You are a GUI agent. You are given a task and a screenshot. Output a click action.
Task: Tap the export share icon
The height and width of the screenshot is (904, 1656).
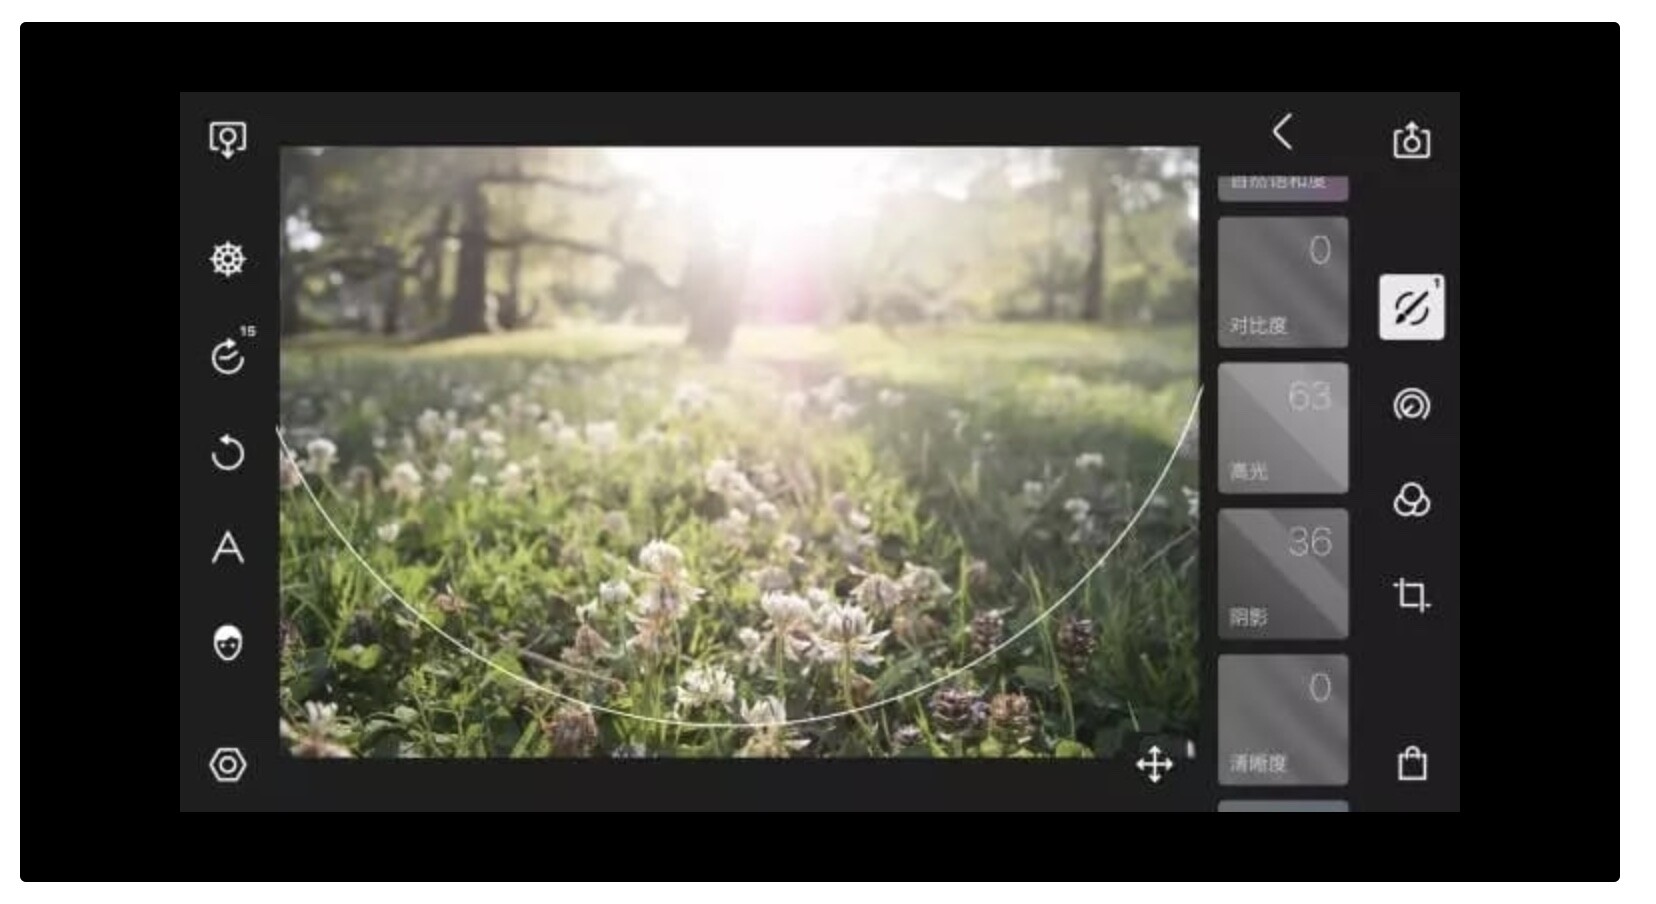(x=1411, y=139)
